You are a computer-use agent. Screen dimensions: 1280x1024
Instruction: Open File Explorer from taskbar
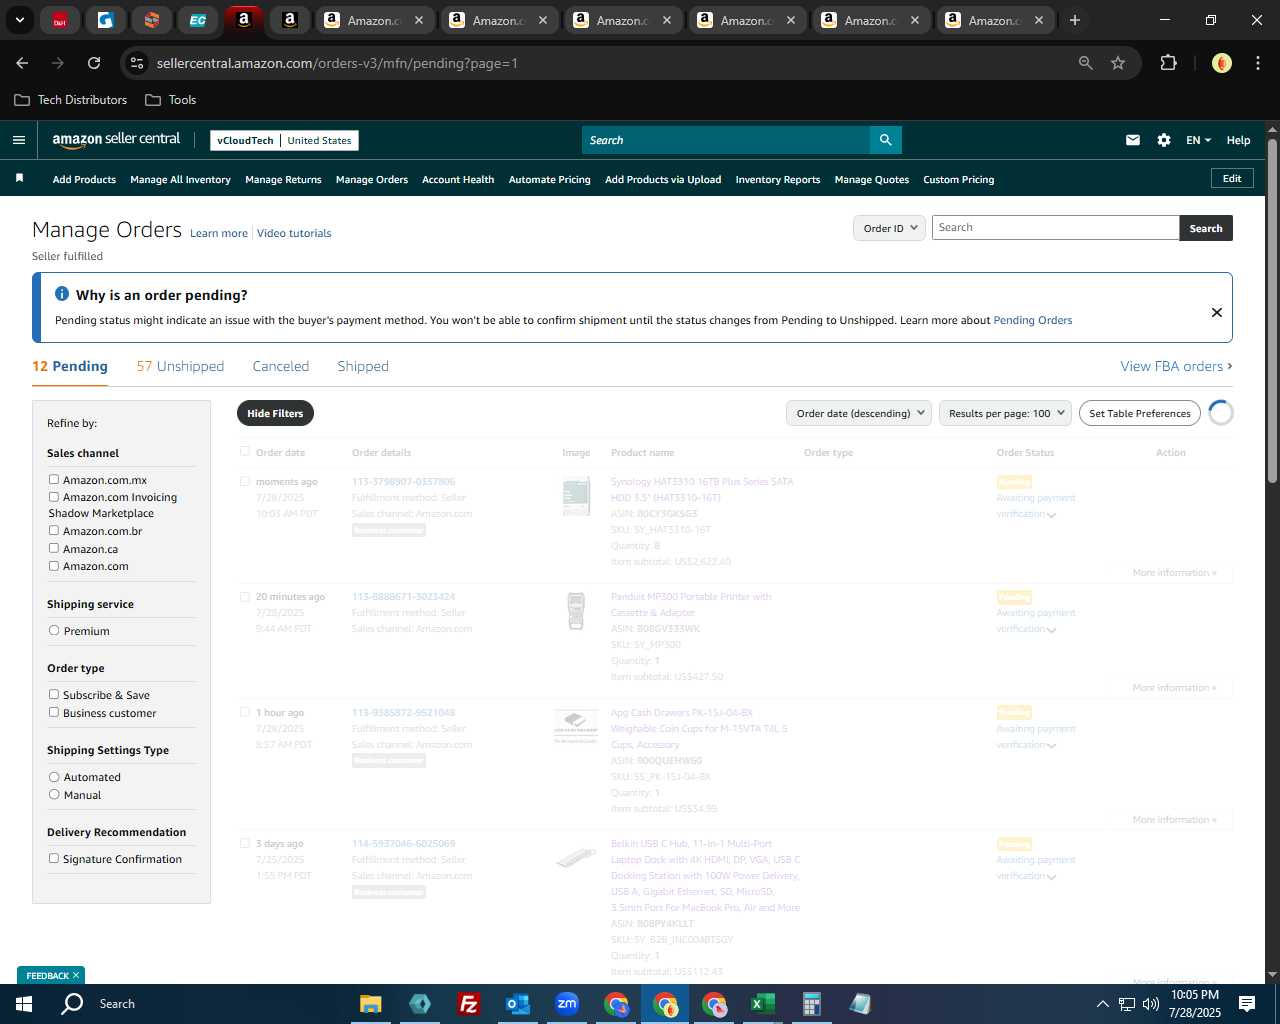[x=371, y=1004]
